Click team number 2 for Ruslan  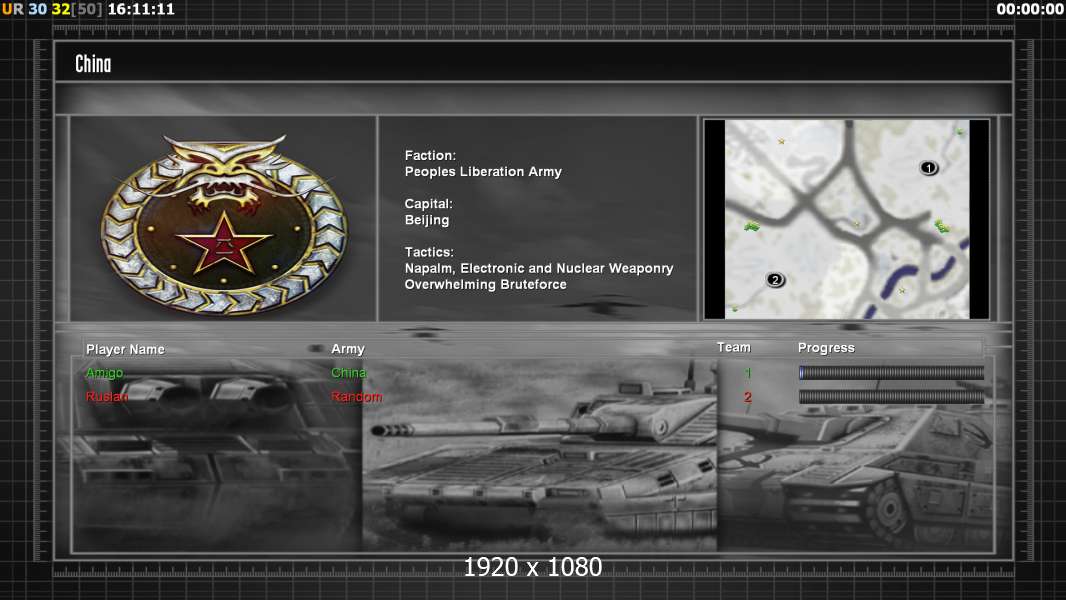pyautogui.click(x=748, y=396)
